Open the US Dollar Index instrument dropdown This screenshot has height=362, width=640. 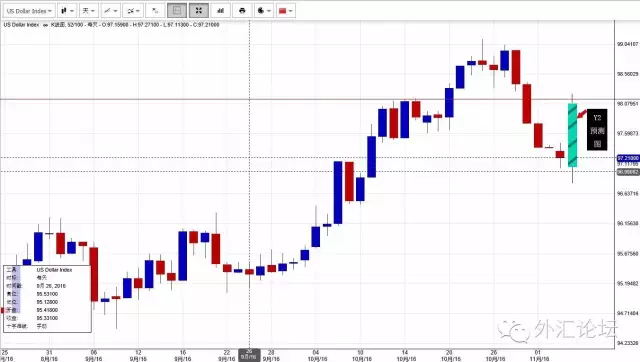29,11
